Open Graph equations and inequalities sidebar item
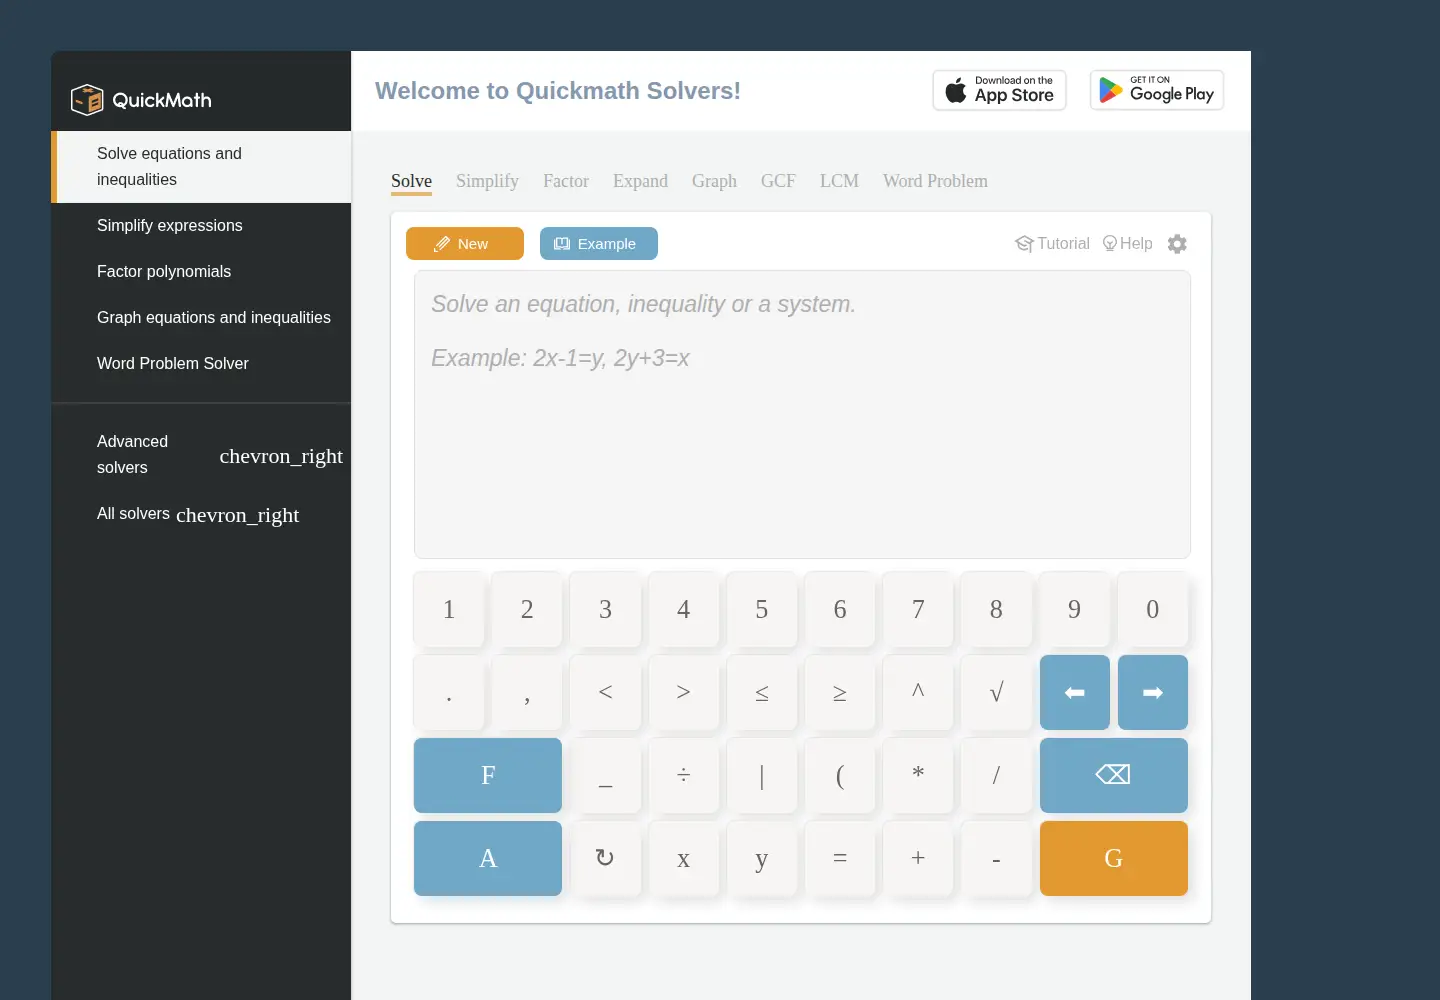 [x=201, y=318]
